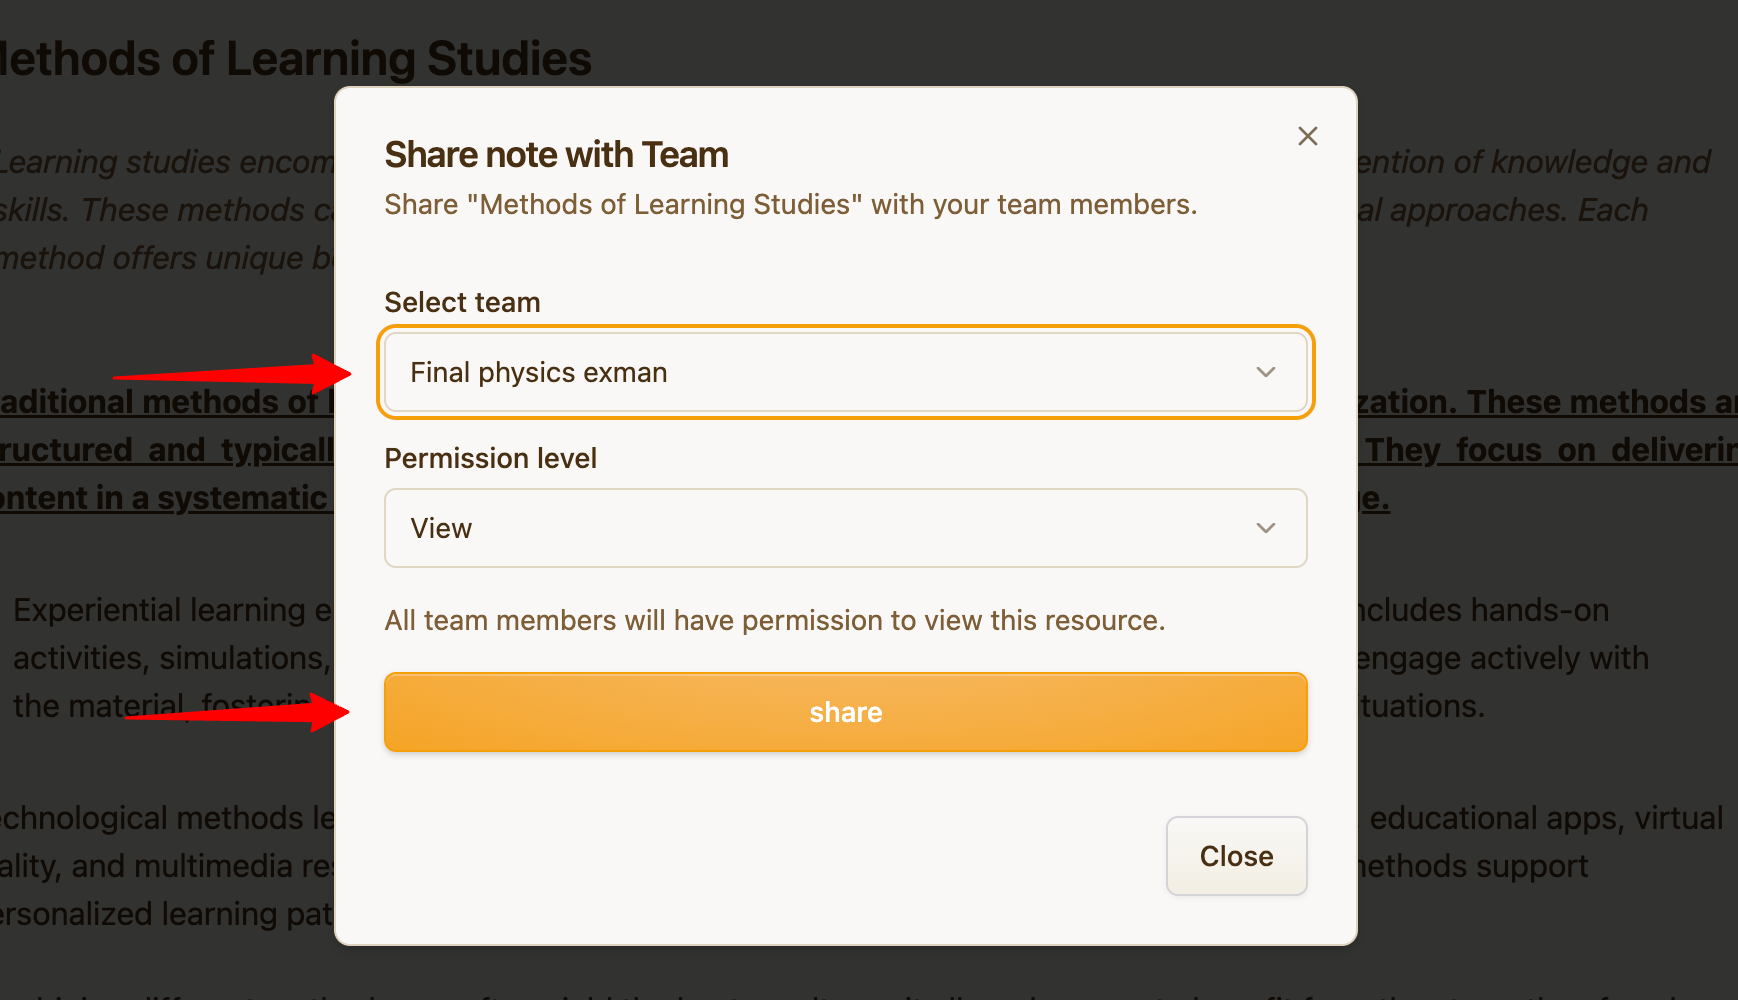This screenshot has height=1000, width=1738.
Task: Click the red arrow pointing at share button
Action: pyautogui.click(x=240, y=712)
